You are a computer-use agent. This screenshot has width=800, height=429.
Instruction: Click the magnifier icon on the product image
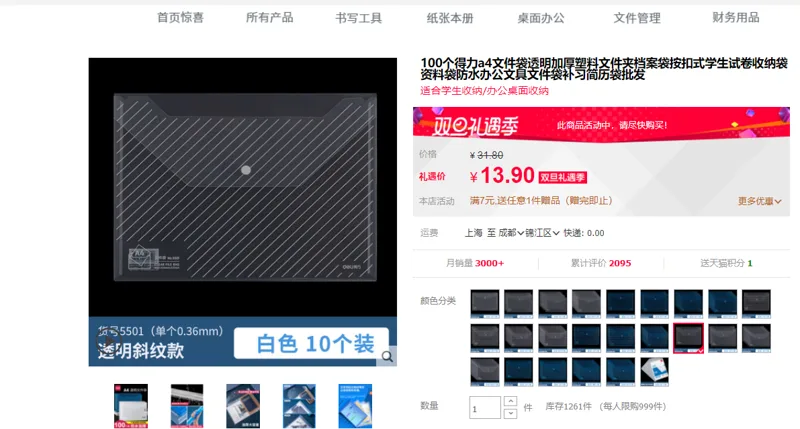[x=387, y=356]
